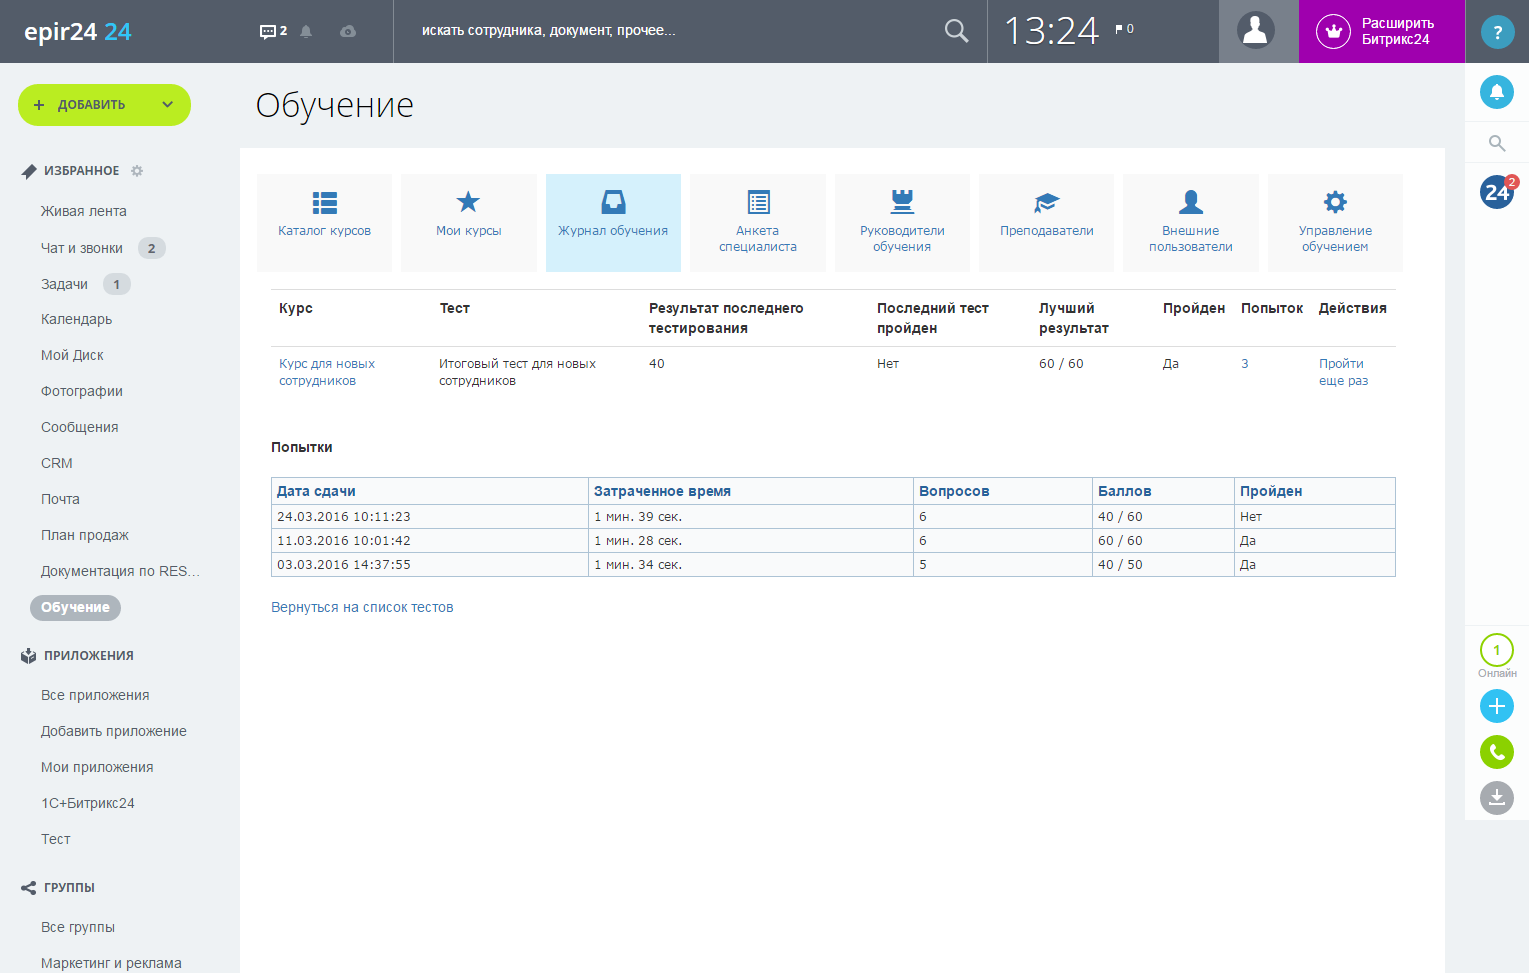The height and width of the screenshot is (973, 1529).
Task: Open Документация по REST sidebar item
Action: (120, 571)
